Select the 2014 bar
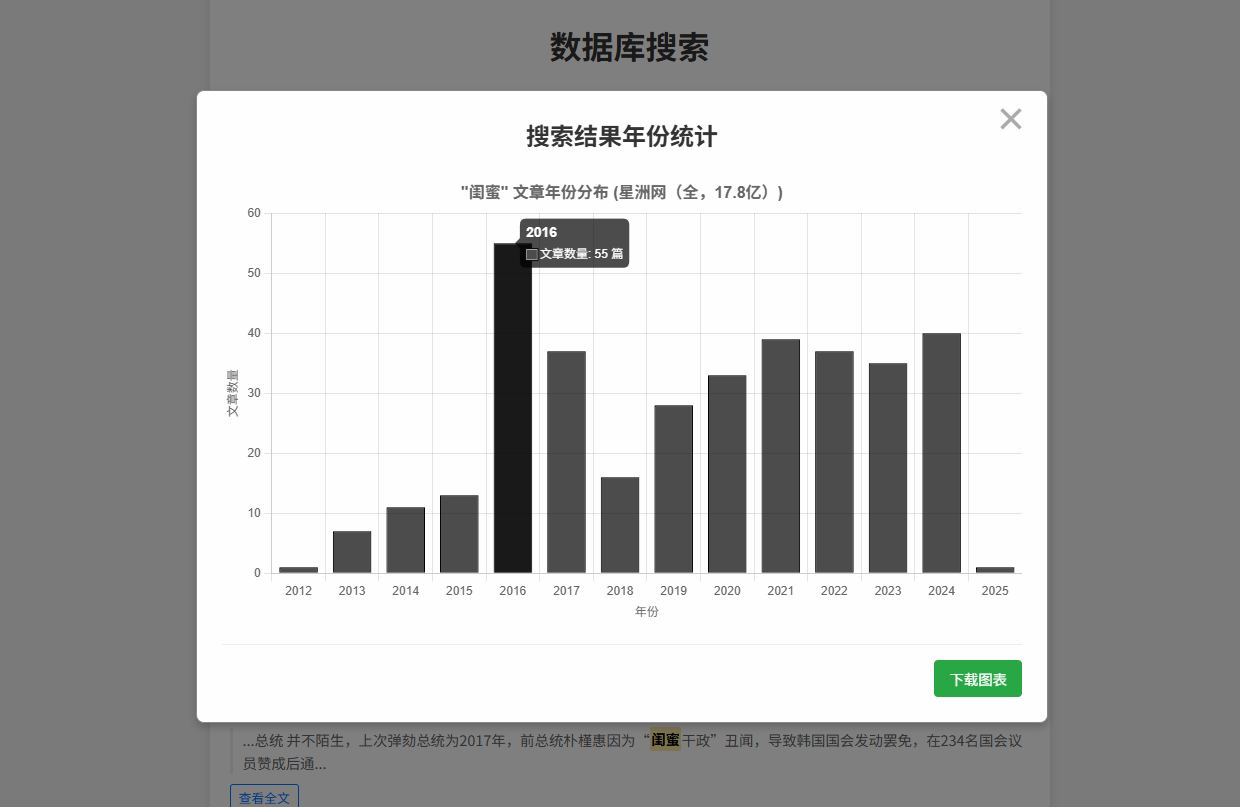This screenshot has height=807, width=1240. [405, 540]
